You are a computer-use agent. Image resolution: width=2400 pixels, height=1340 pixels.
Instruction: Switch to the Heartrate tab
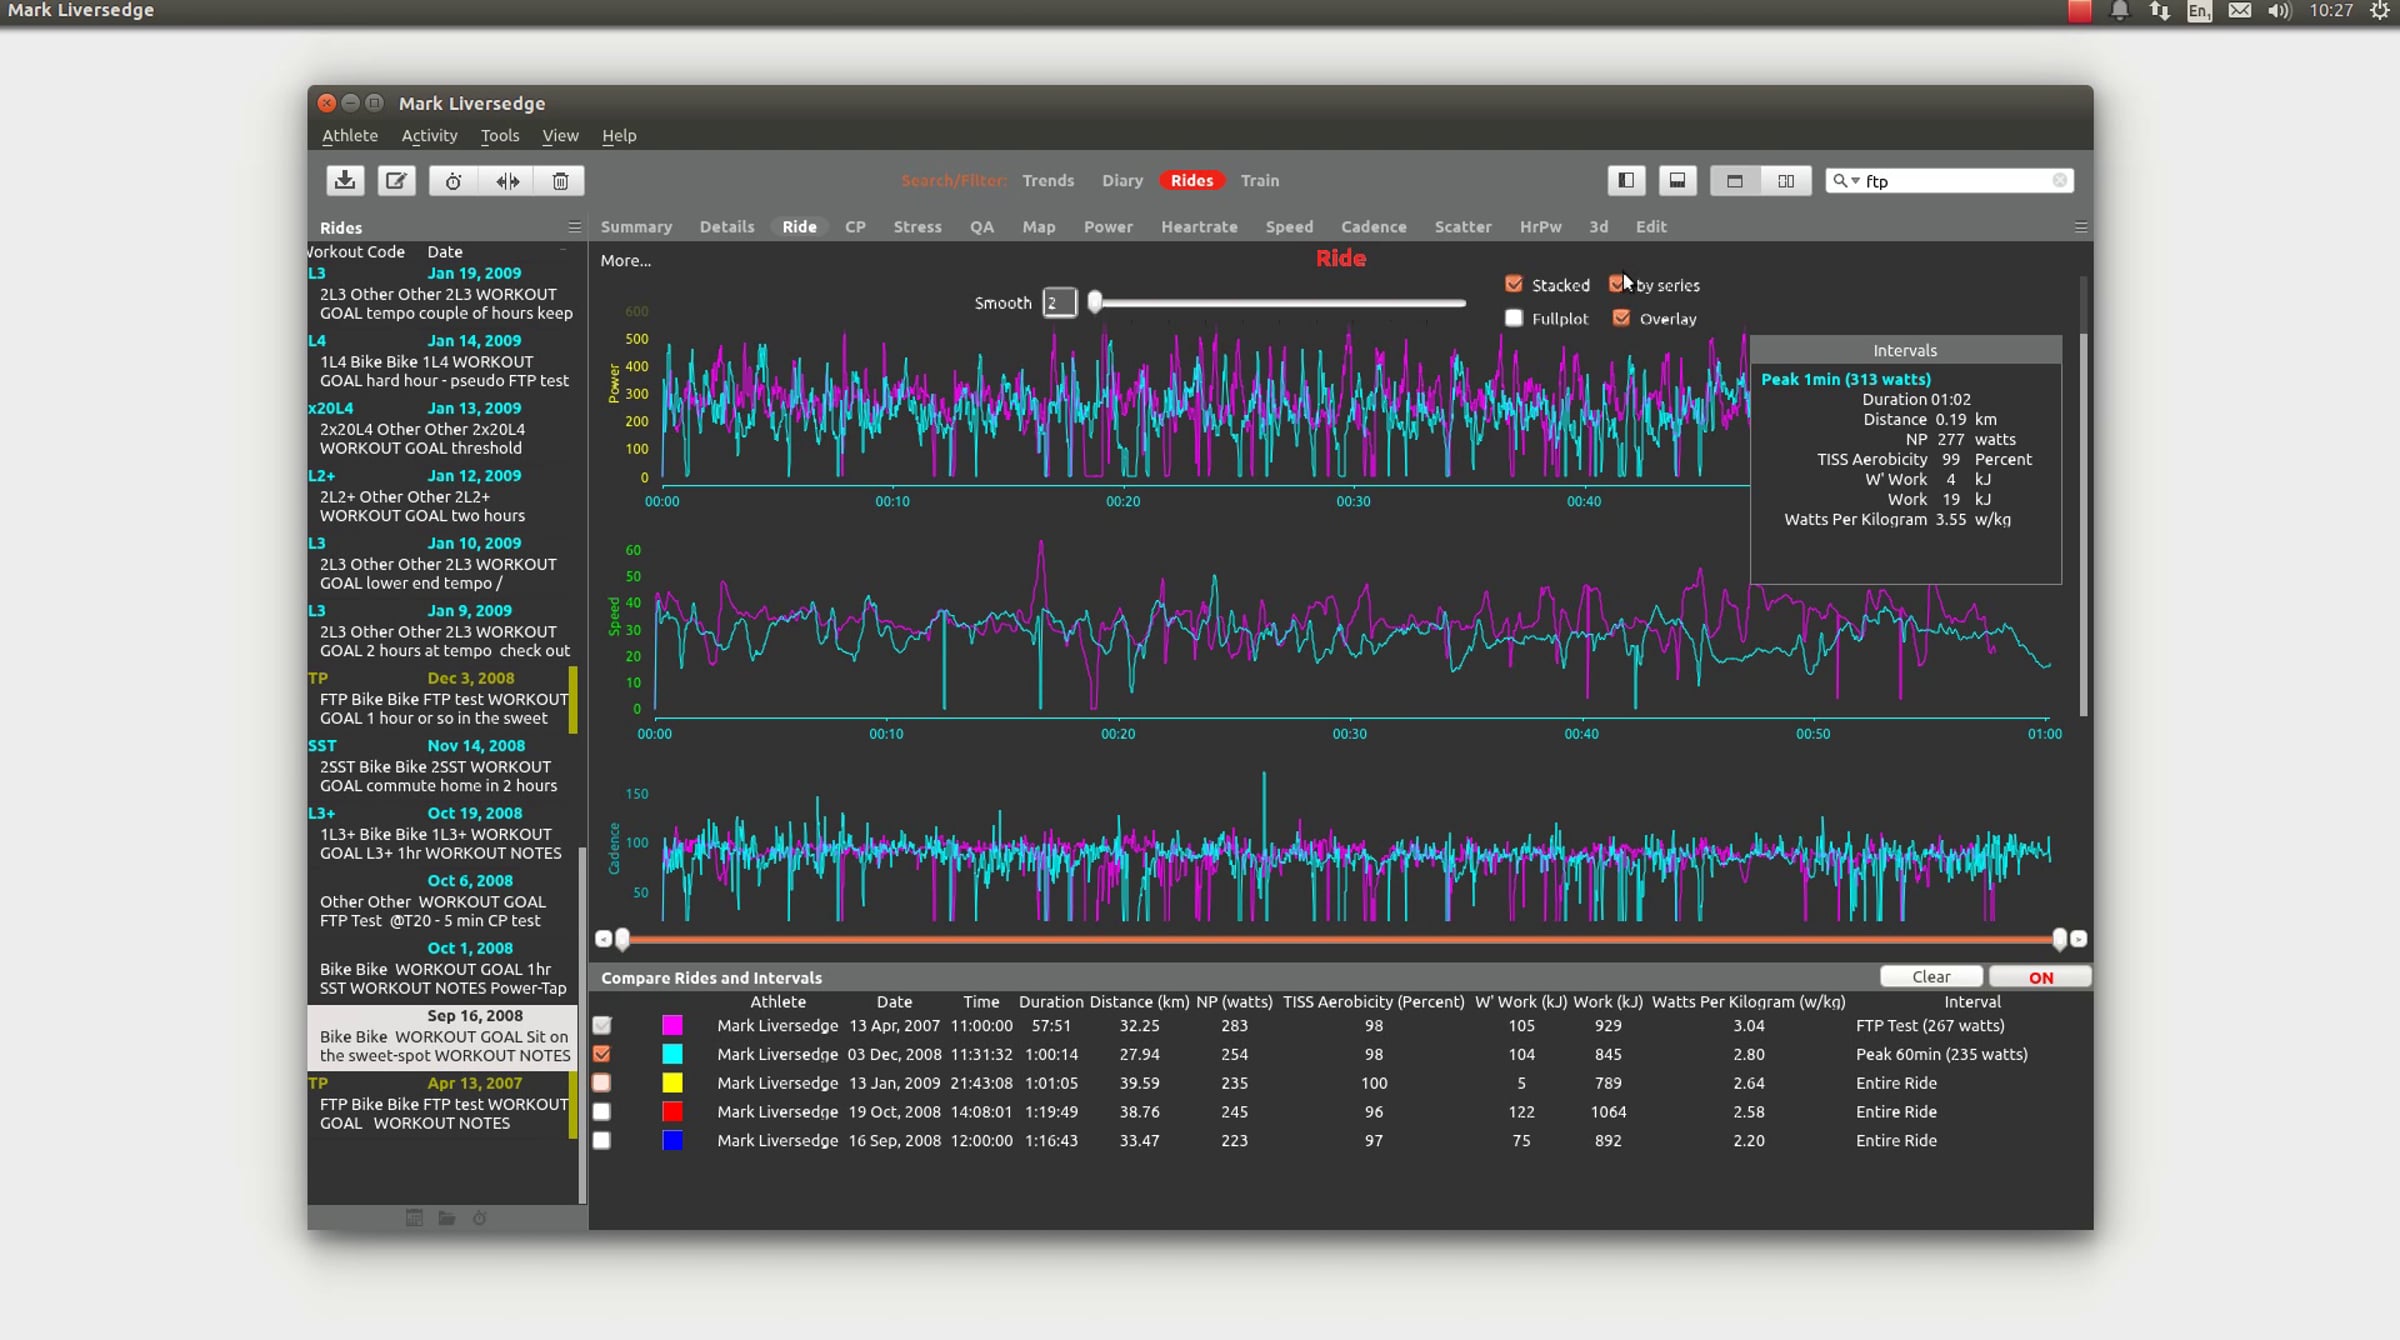(x=1198, y=226)
